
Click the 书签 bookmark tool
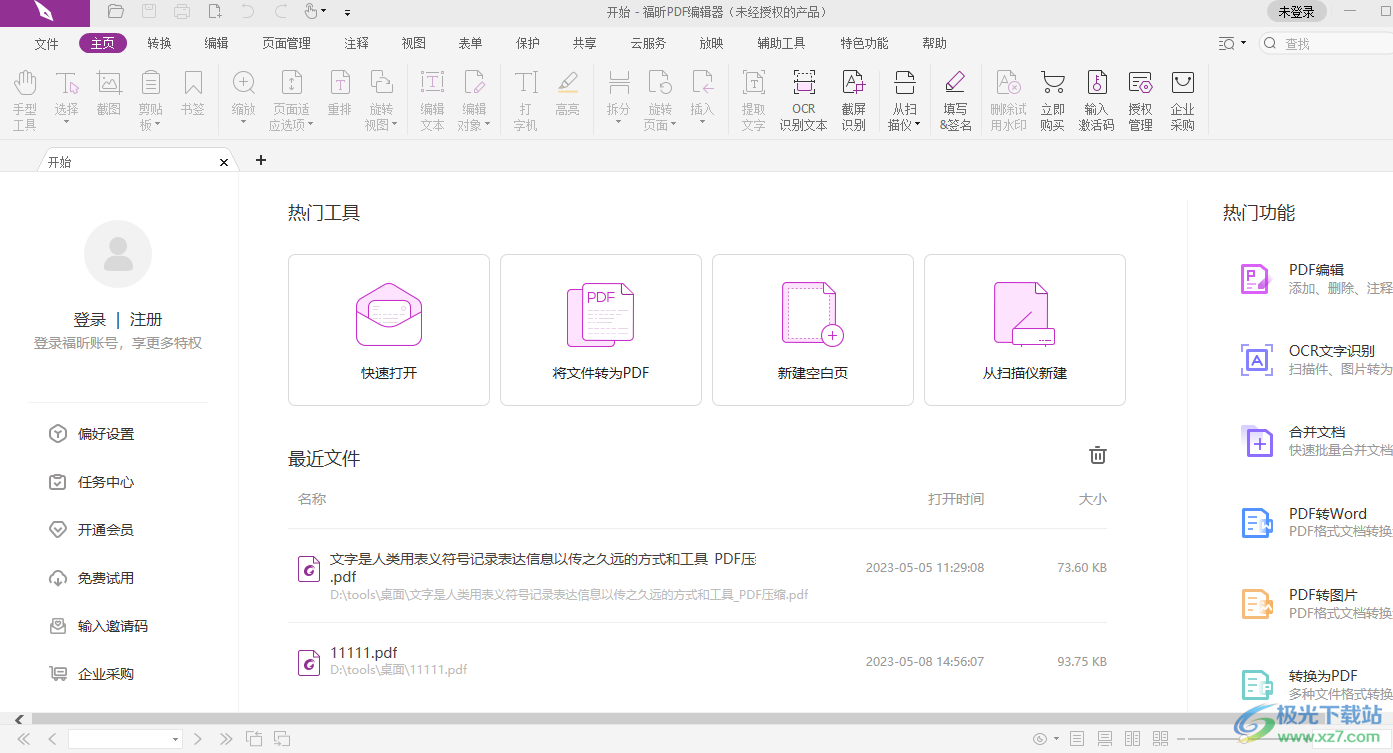(x=192, y=93)
